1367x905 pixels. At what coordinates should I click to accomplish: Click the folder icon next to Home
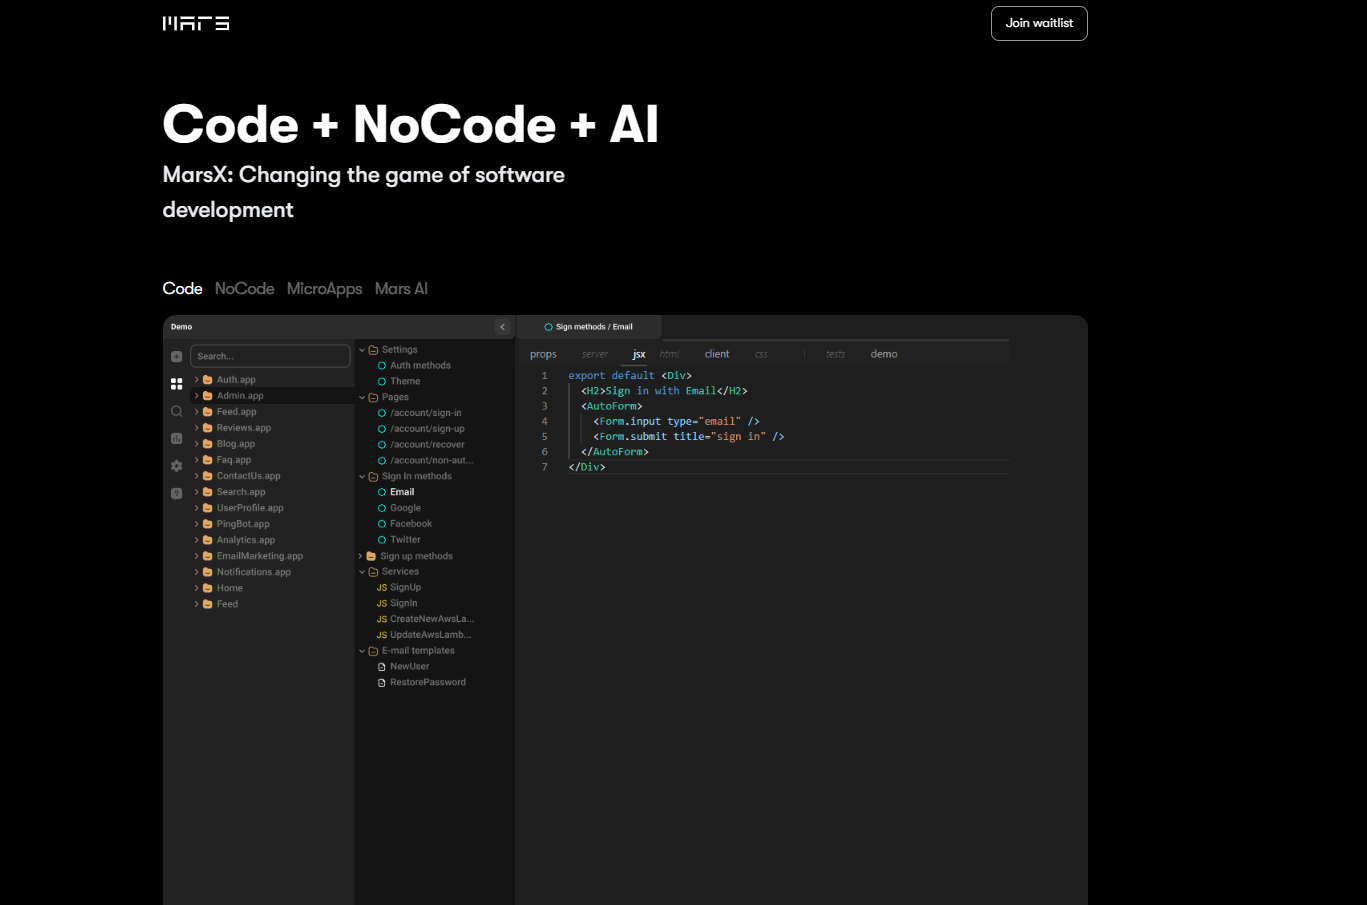(208, 588)
